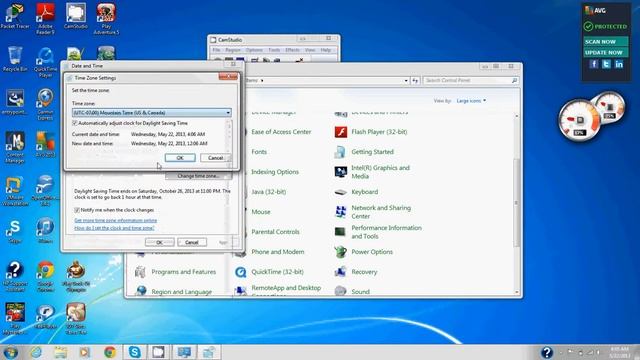Viewport: 640px width, 360px height.
Task: Open Adobe Reader 9 desktop shortcut
Action: (45, 19)
